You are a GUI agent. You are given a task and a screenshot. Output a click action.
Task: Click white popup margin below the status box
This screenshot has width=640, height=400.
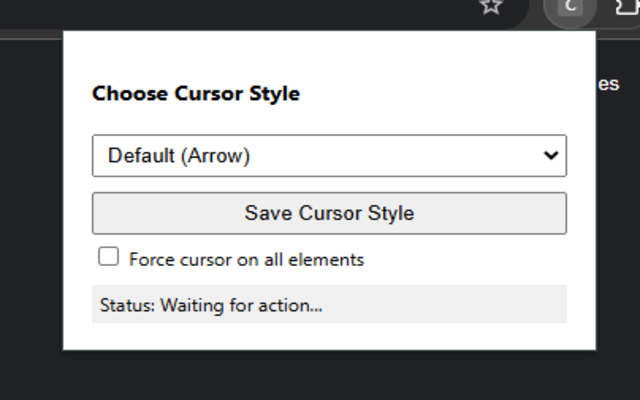[x=329, y=336]
